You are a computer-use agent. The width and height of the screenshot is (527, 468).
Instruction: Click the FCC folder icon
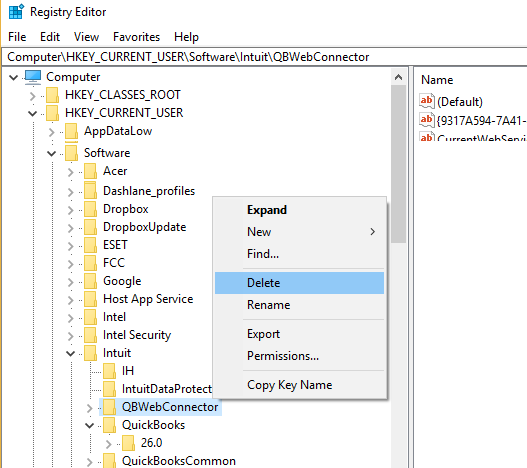click(x=90, y=263)
